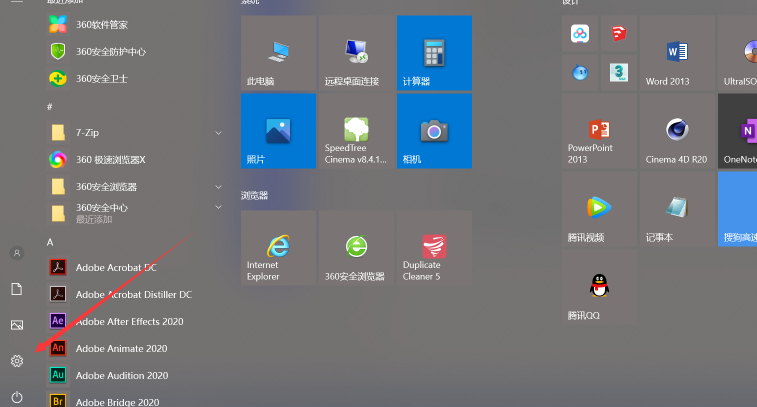
Task: Launch the Duplicate Cleaner 5 tile
Action: coord(435,248)
